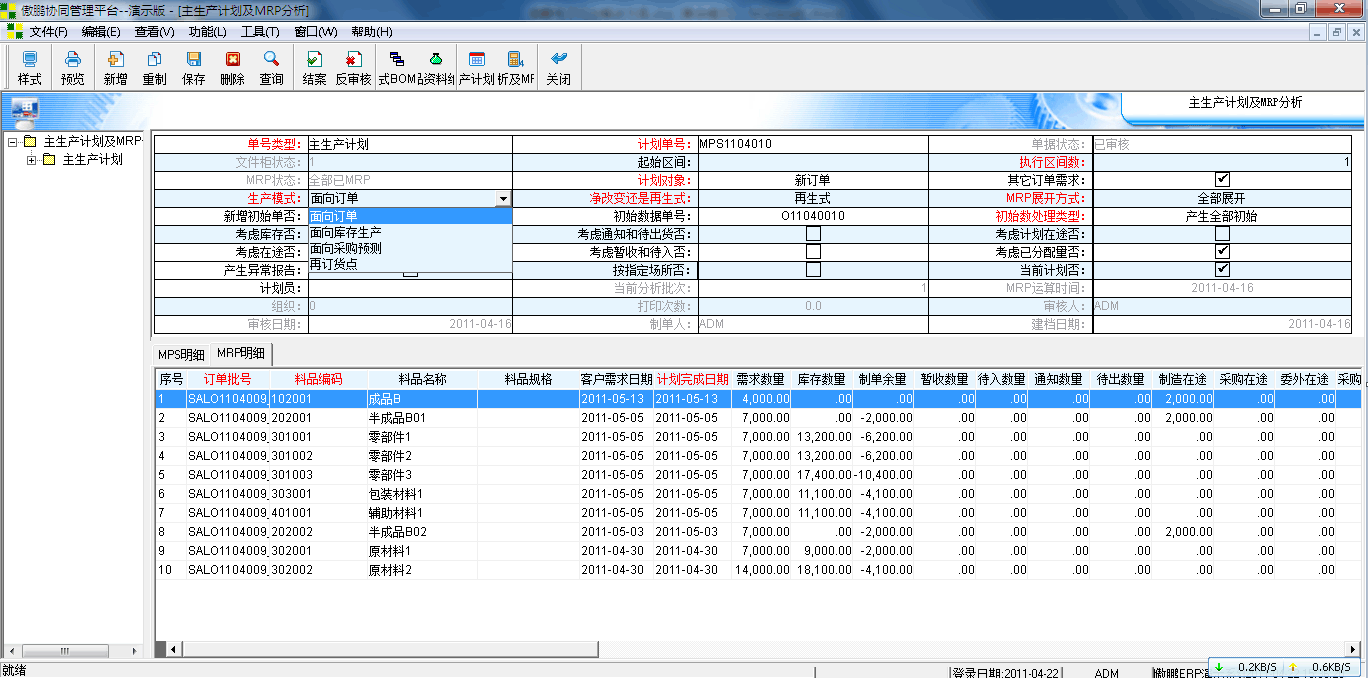Uncheck the 当前计划否 checkbox

1221,269
